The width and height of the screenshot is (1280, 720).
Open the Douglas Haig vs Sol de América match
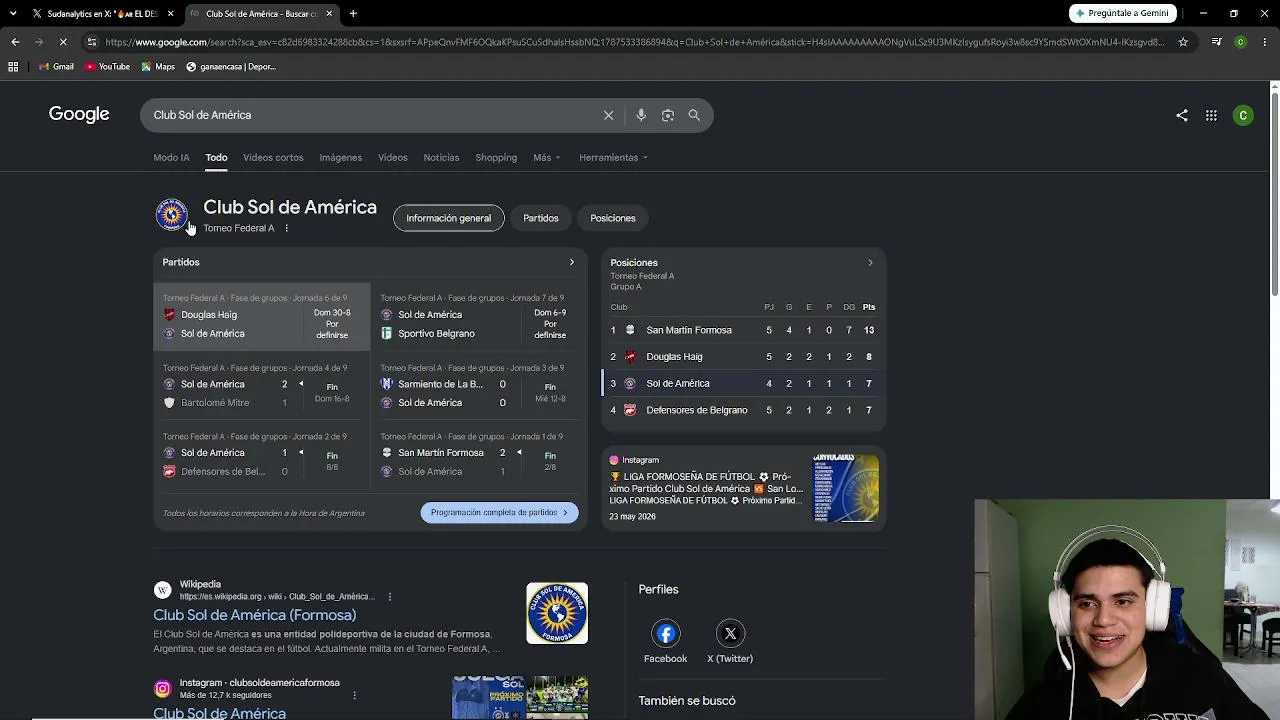261,317
